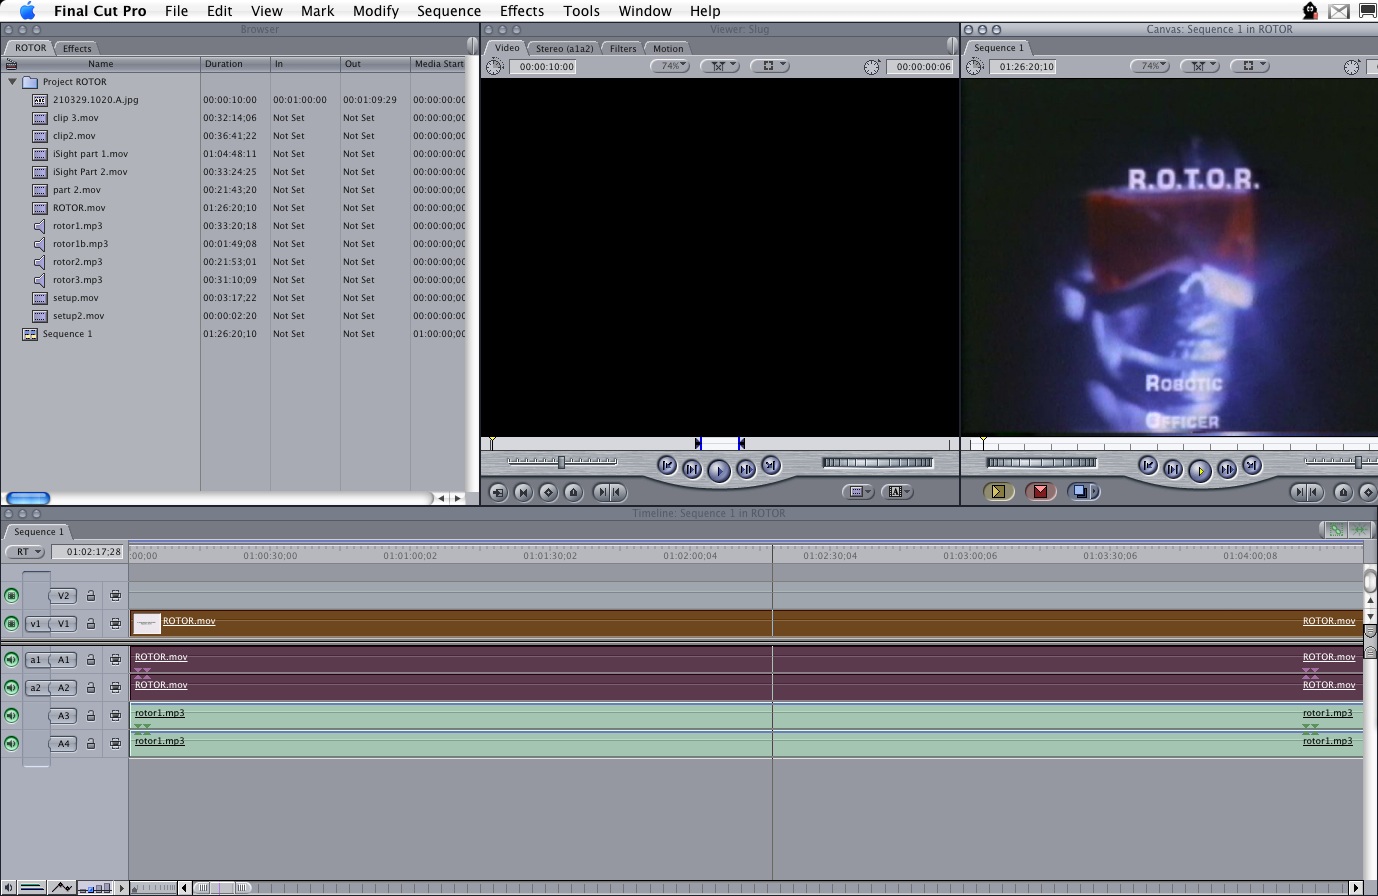Image resolution: width=1378 pixels, height=896 pixels.
Task: Click Toggle Clip Keyframes button in timeline
Action: click(x=31, y=887)
